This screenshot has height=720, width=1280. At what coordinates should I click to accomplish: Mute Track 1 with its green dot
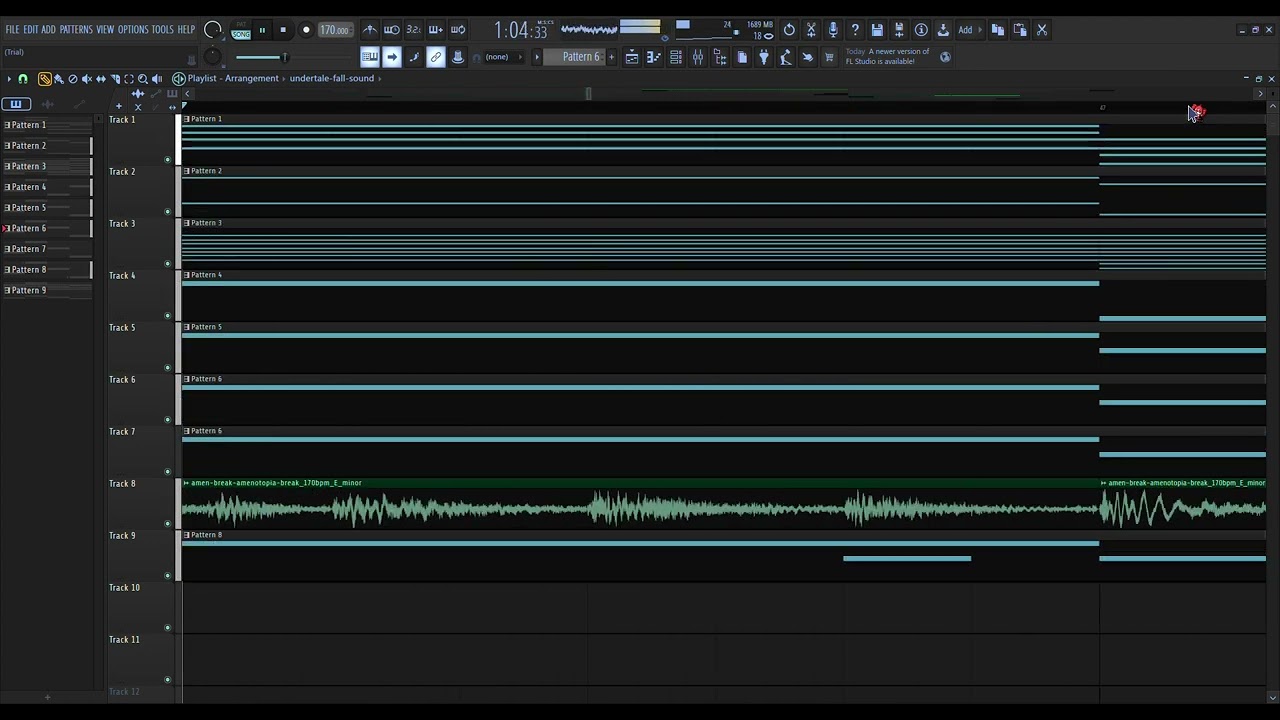(x=167, y=160)
